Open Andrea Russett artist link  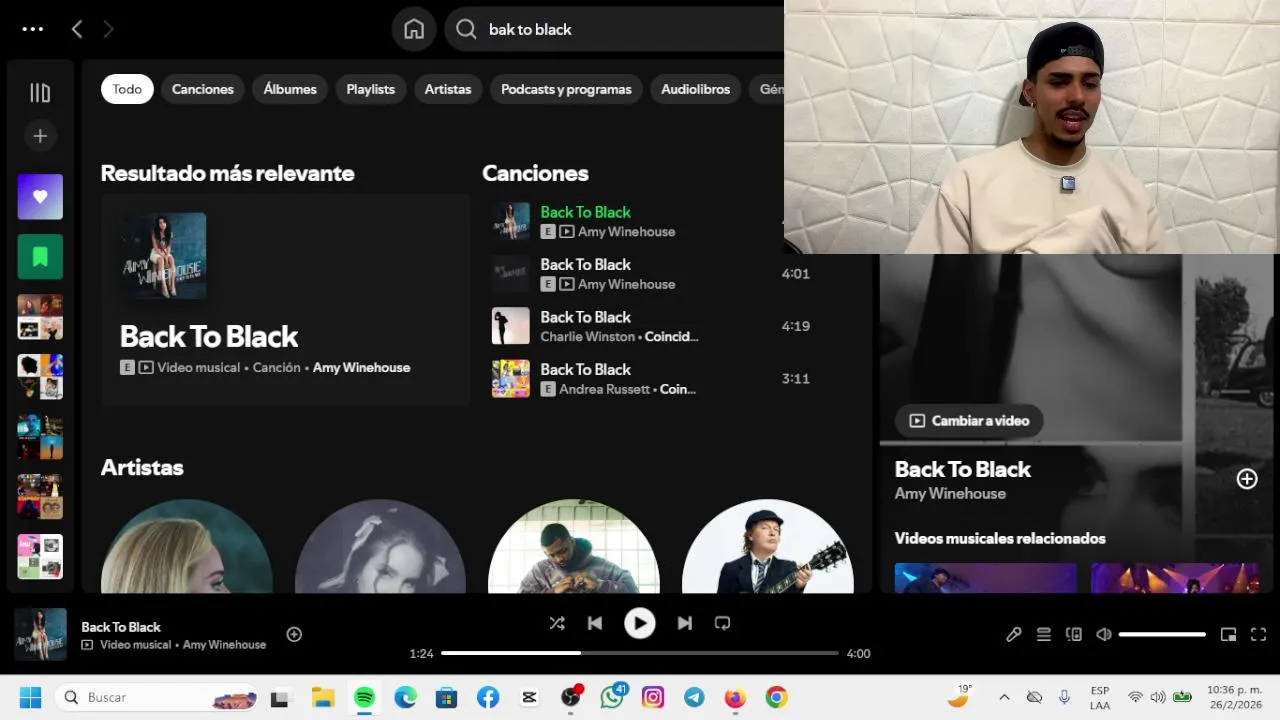pos(605,389)
